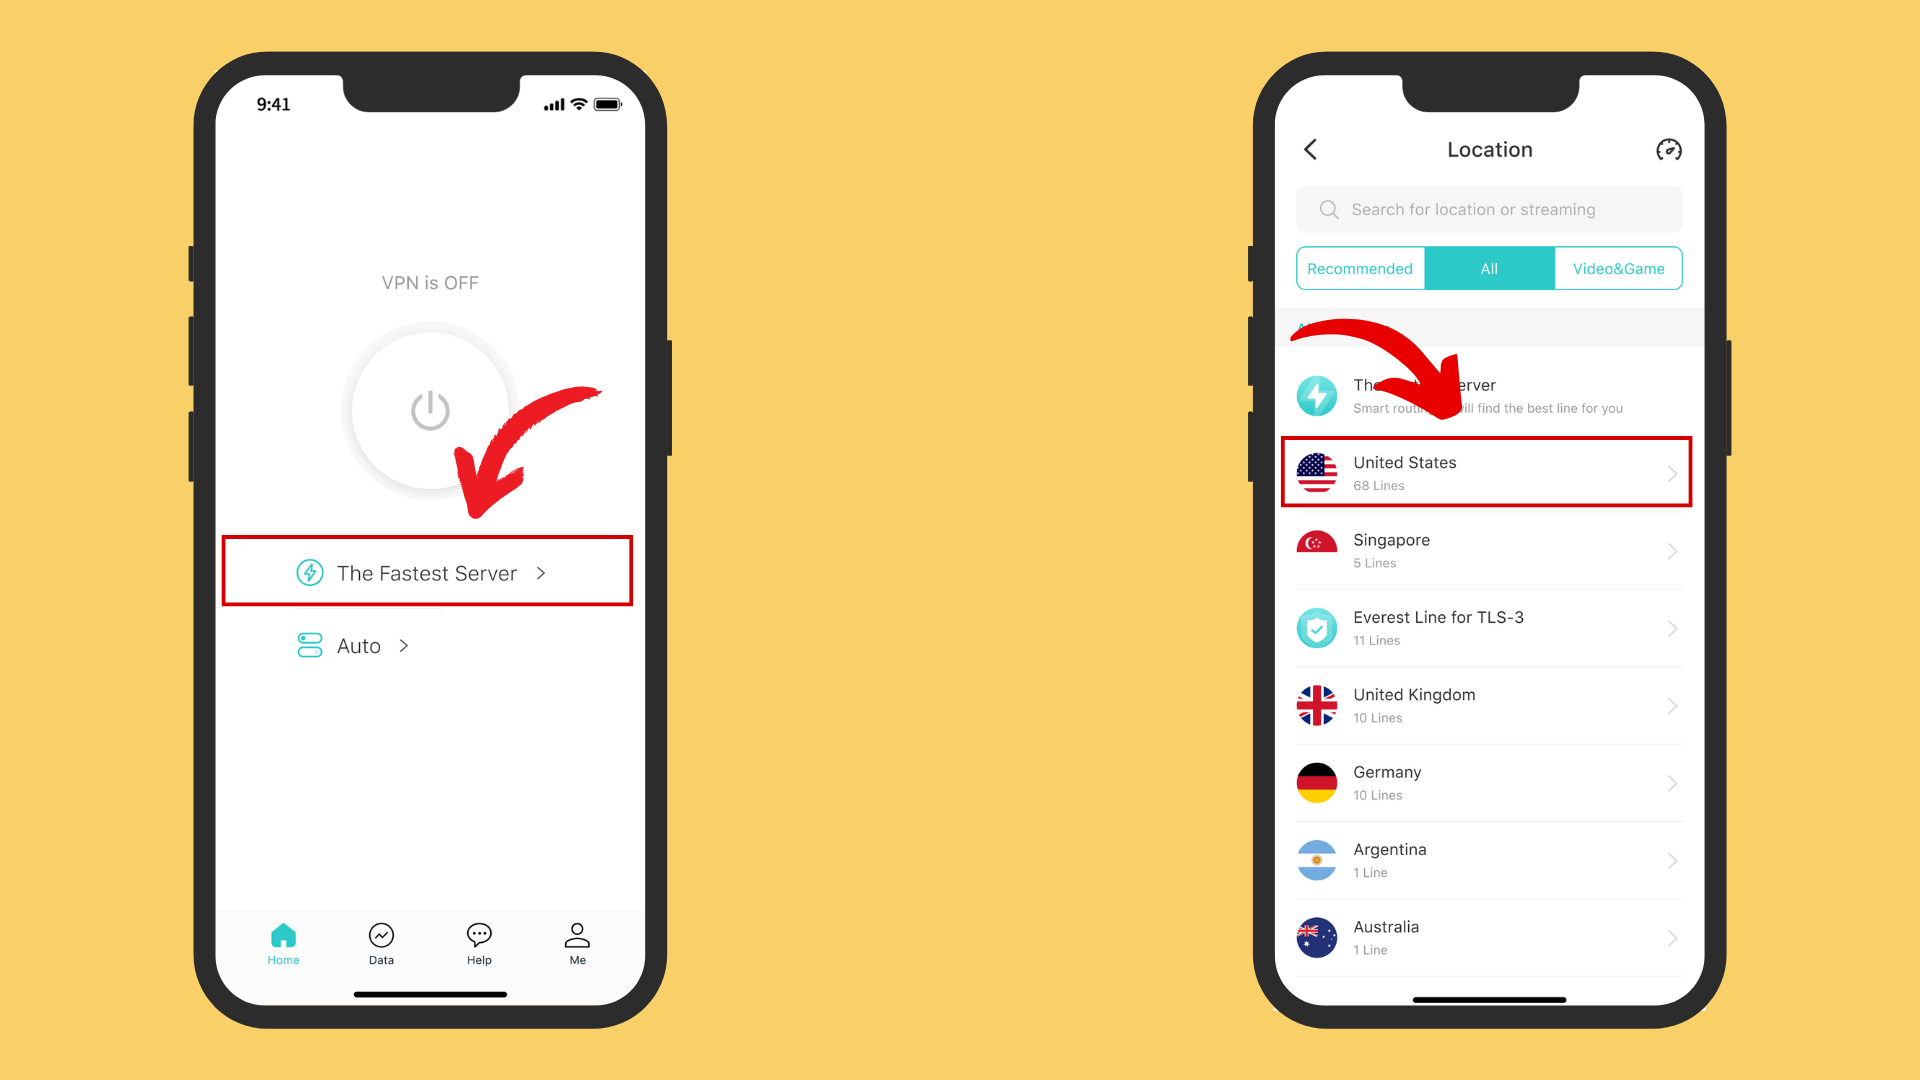Toggle the All locations filter tab

click(1489, 268)
